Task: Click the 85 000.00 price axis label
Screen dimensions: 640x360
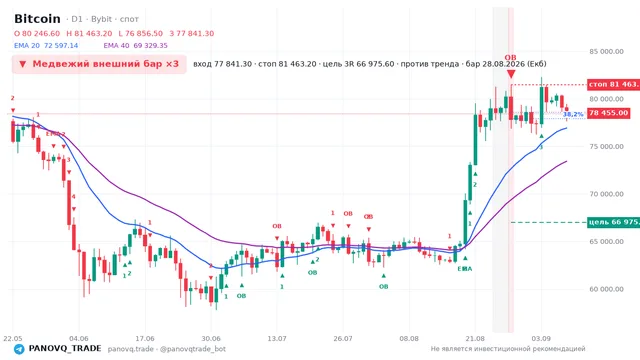Action: [x=606, y=51]
